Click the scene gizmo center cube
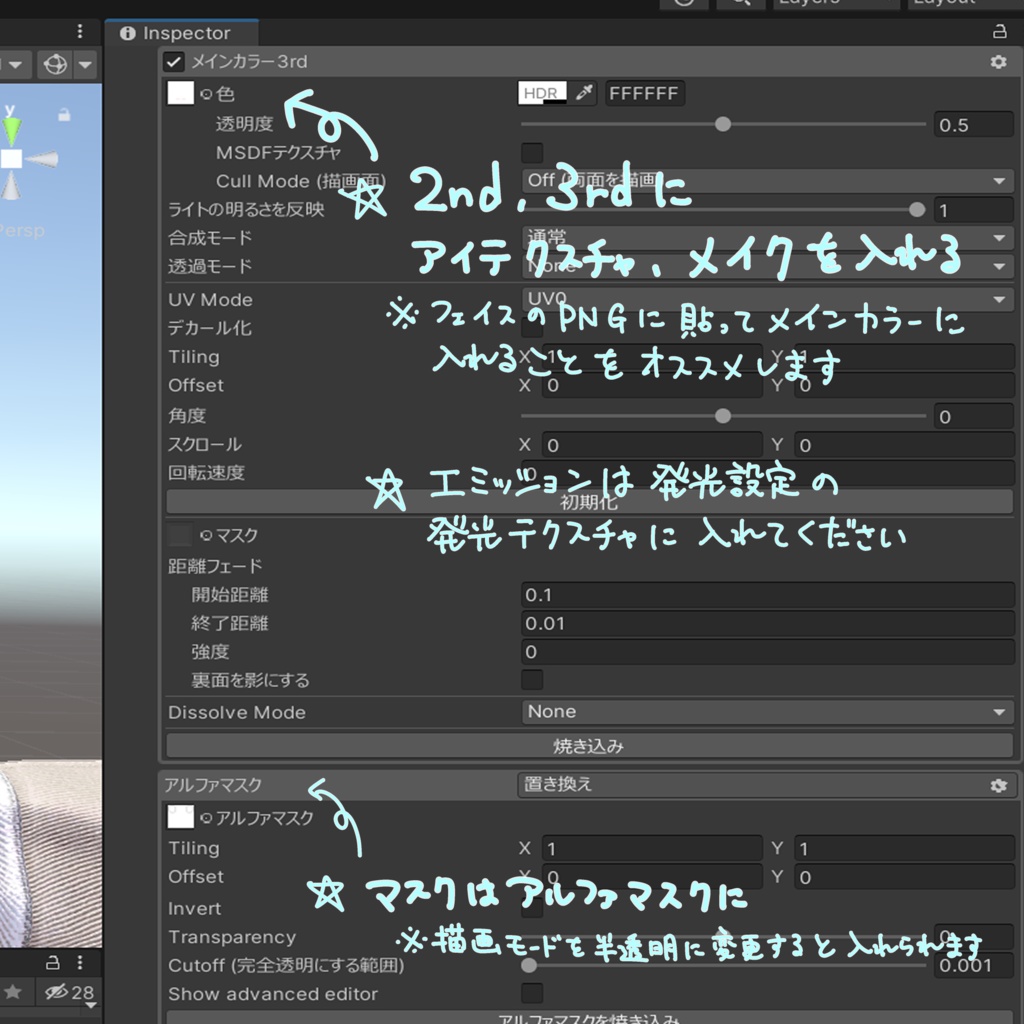1024x1024 pixels. (11, 159)
